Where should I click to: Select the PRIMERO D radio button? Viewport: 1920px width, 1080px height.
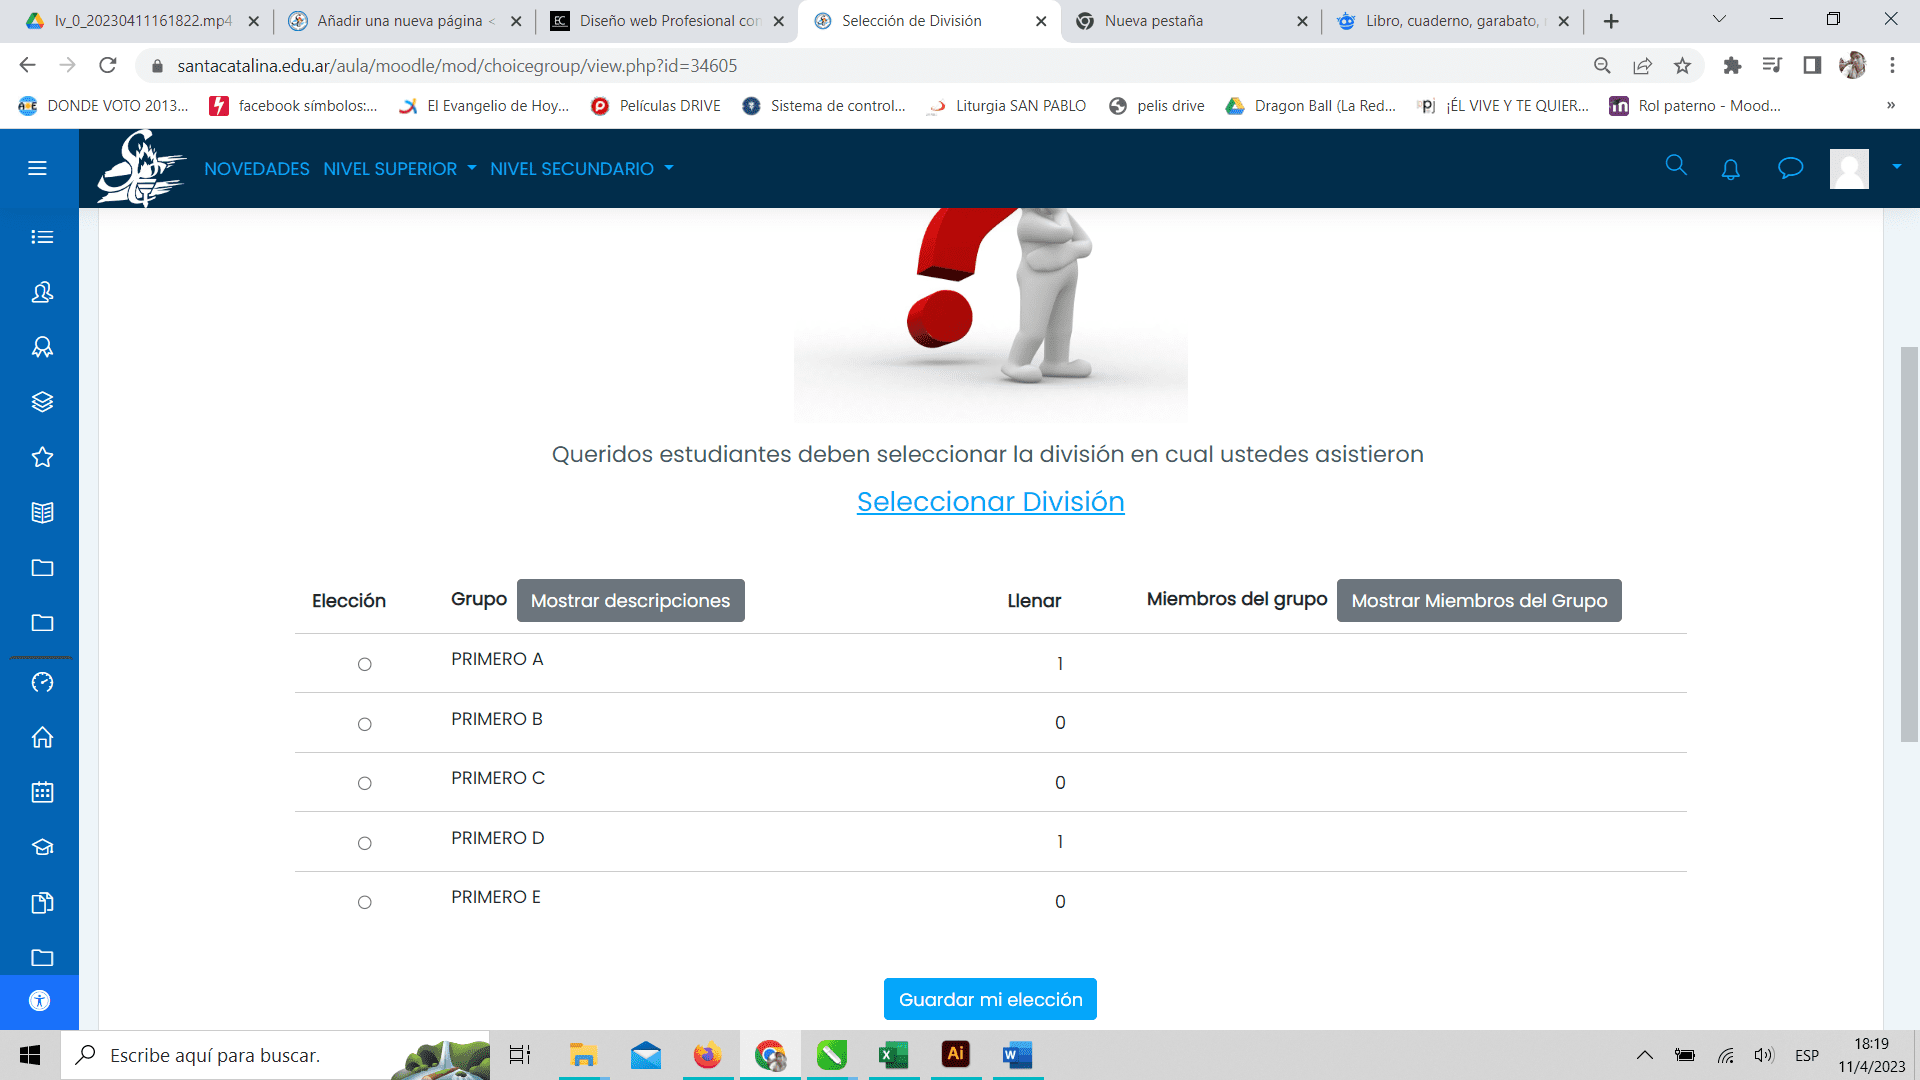(365, 843)
